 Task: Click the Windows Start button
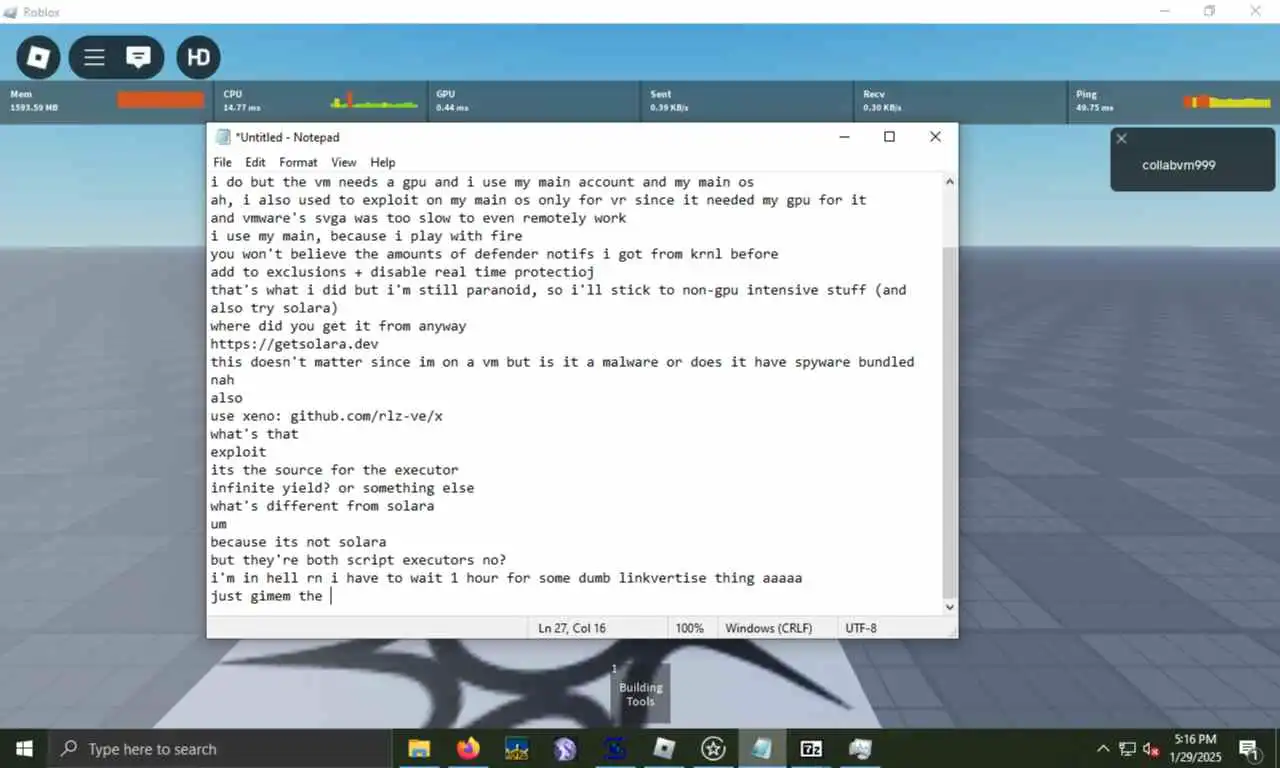pyautogui.click(x=24, y=748)
